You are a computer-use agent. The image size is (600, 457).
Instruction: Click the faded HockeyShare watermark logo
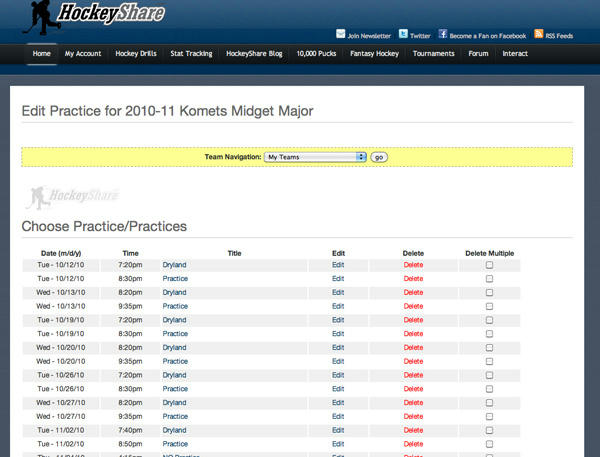[72, 194]
